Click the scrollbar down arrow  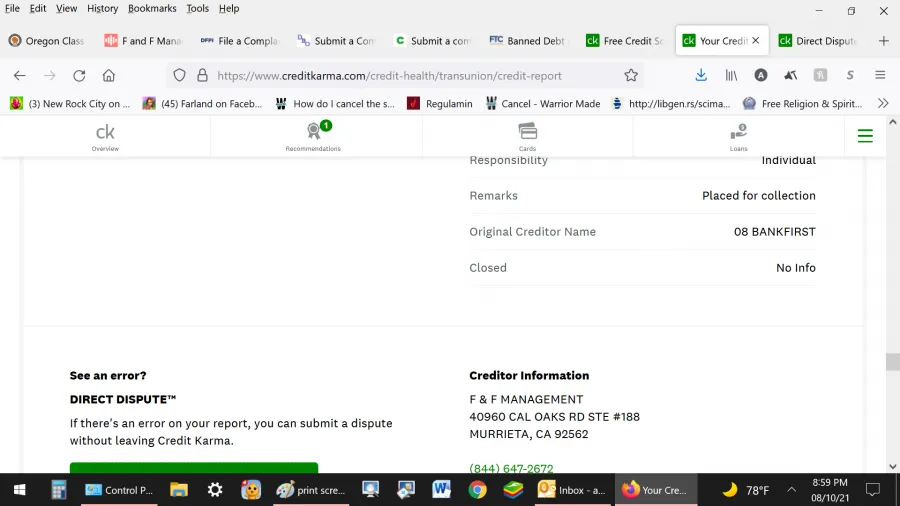[x=893, y=466]
